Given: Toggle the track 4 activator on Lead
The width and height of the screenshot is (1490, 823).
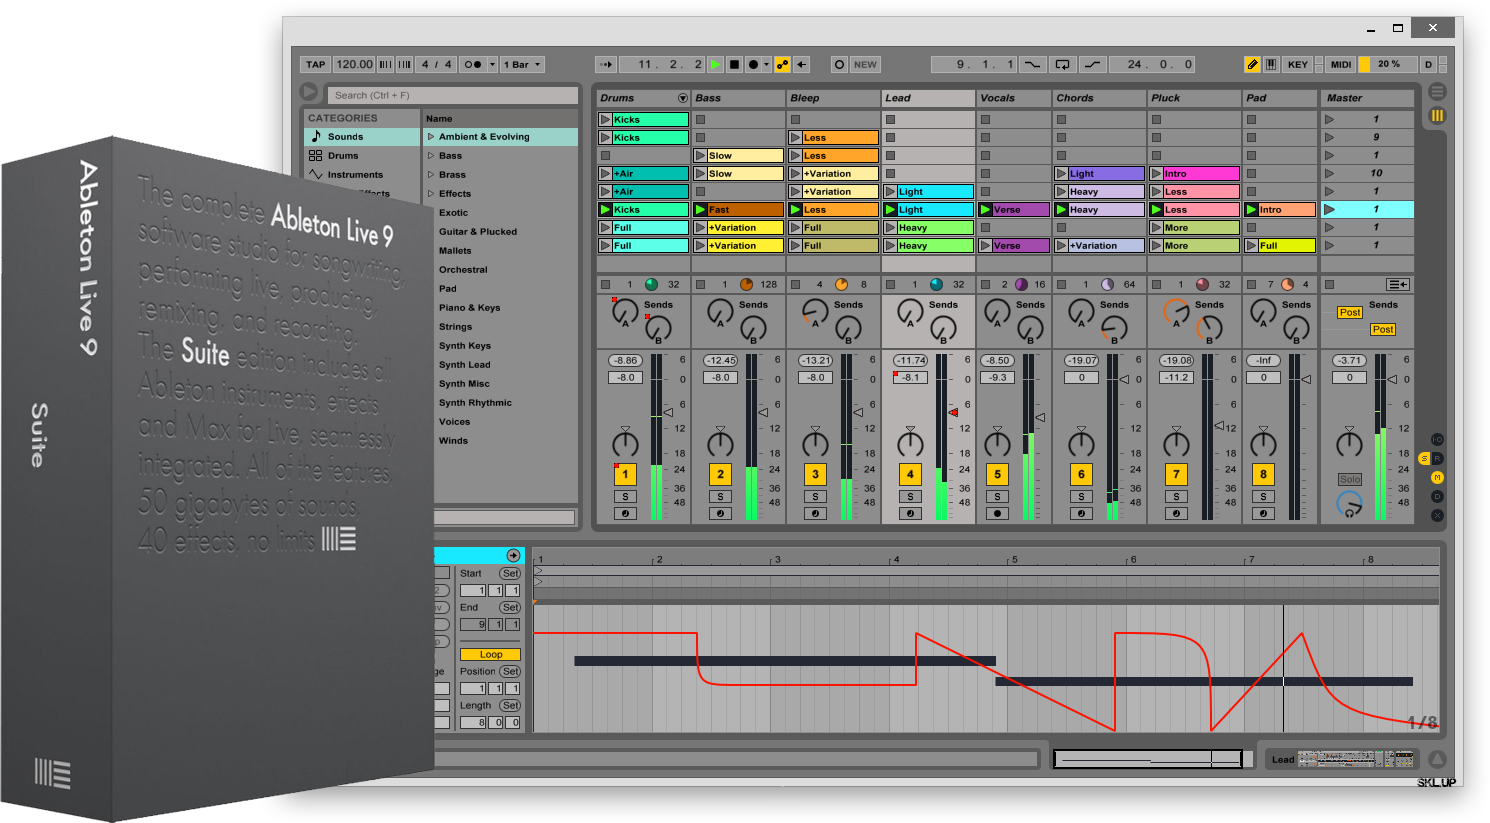Looking at the screenshot, I should tap(910, 474).
